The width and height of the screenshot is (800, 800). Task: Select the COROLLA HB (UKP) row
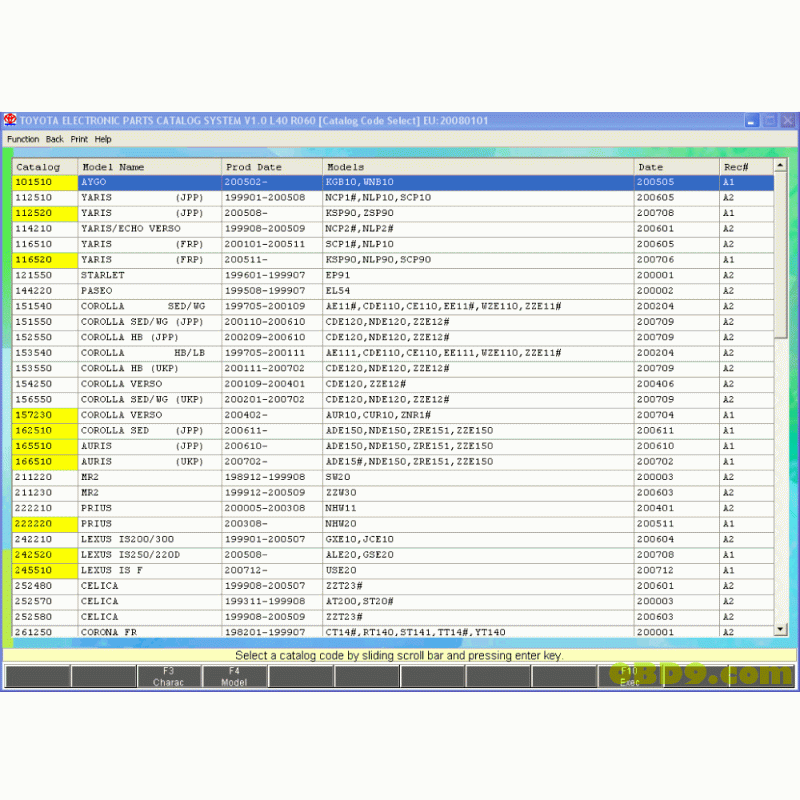393,368
